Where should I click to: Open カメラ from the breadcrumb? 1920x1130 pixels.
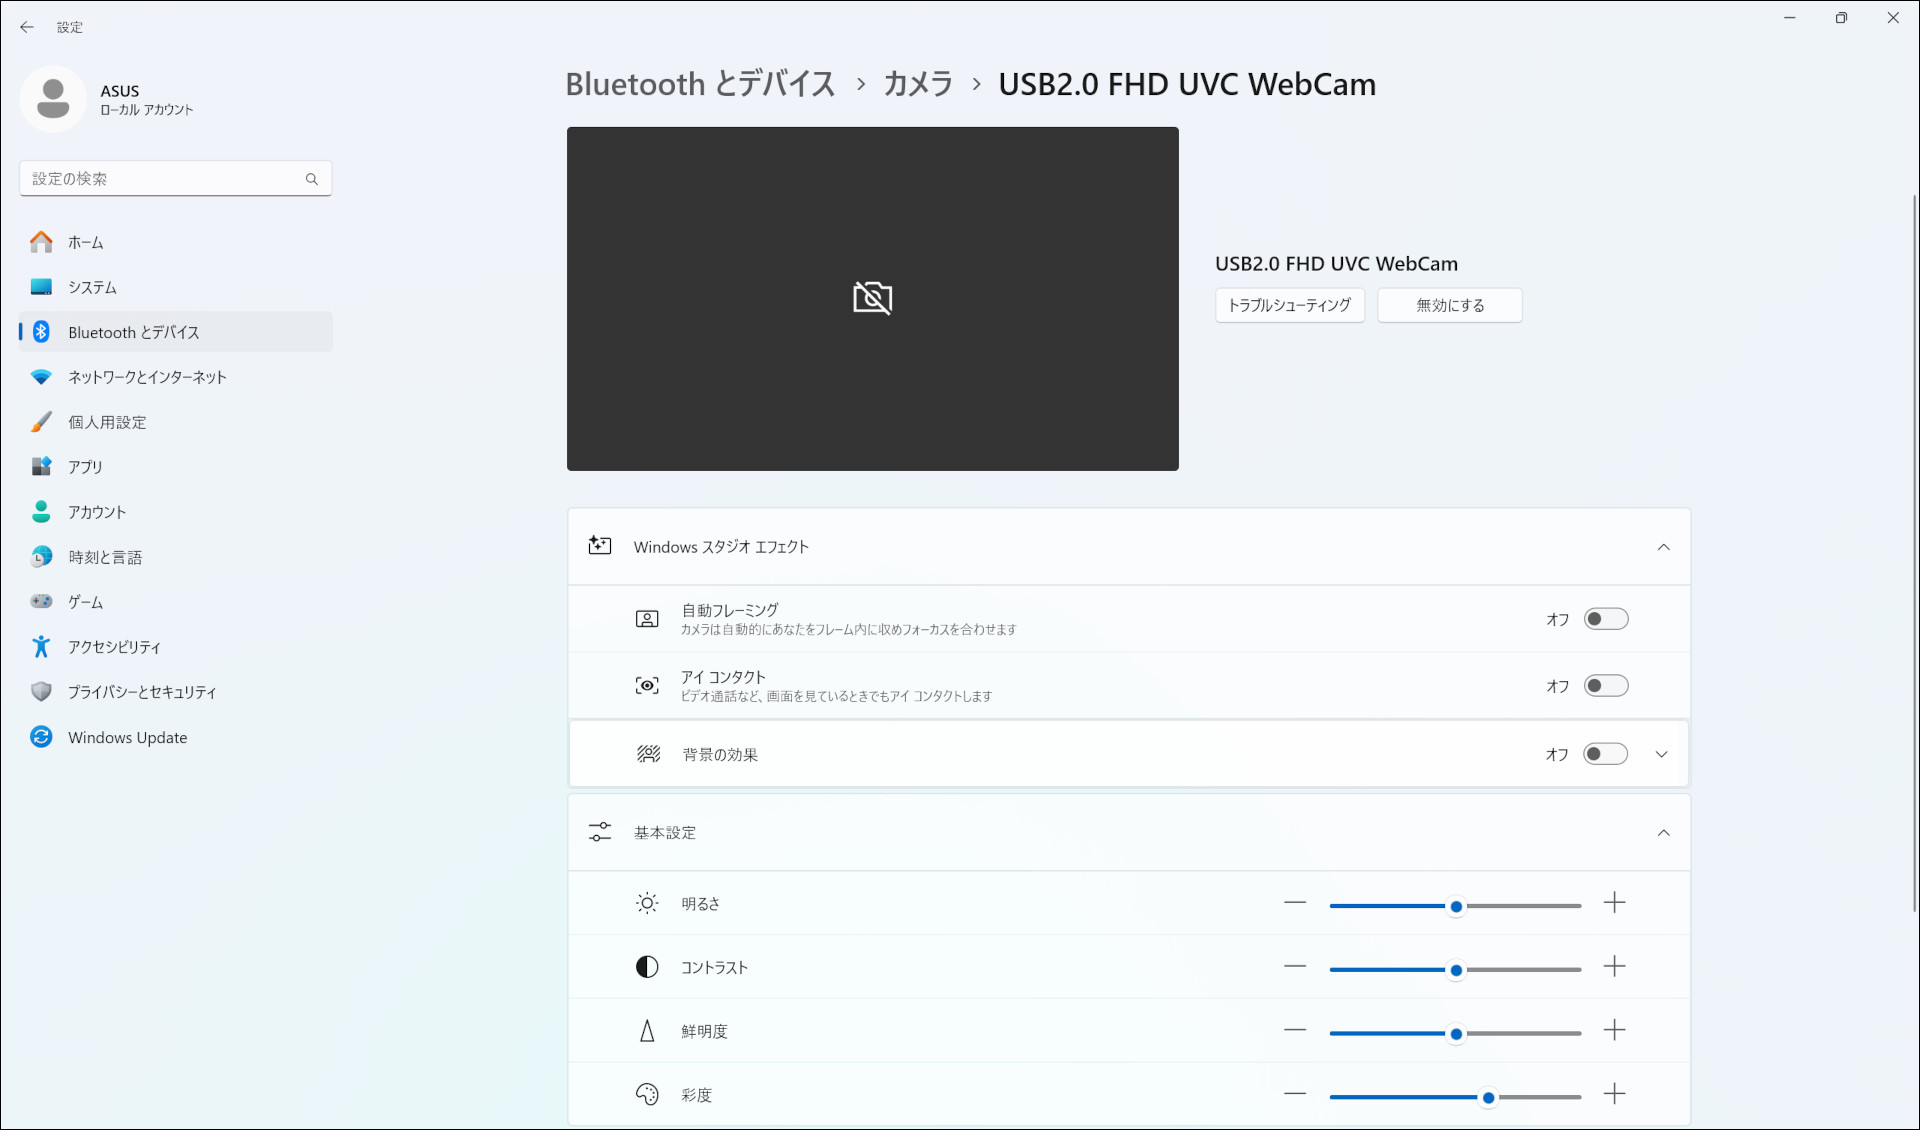(916, 84)
